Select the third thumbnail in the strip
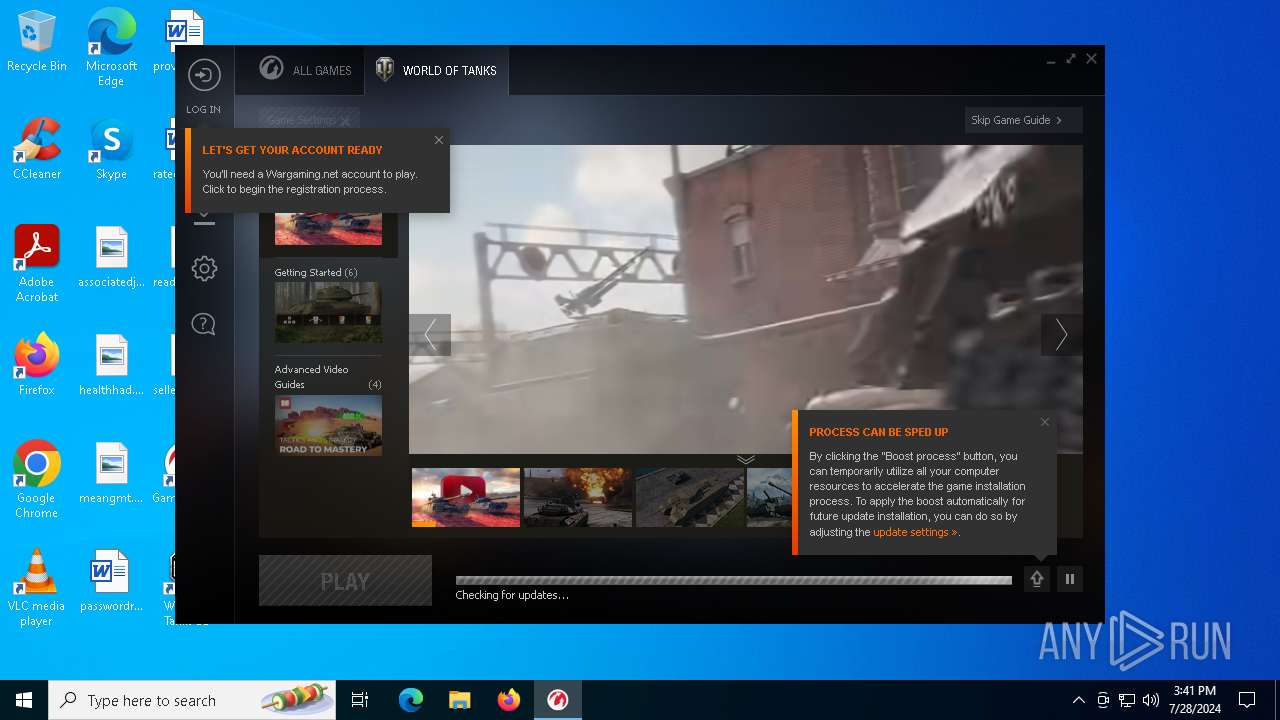Viewport: 1280px width, 720px height. 690,497
